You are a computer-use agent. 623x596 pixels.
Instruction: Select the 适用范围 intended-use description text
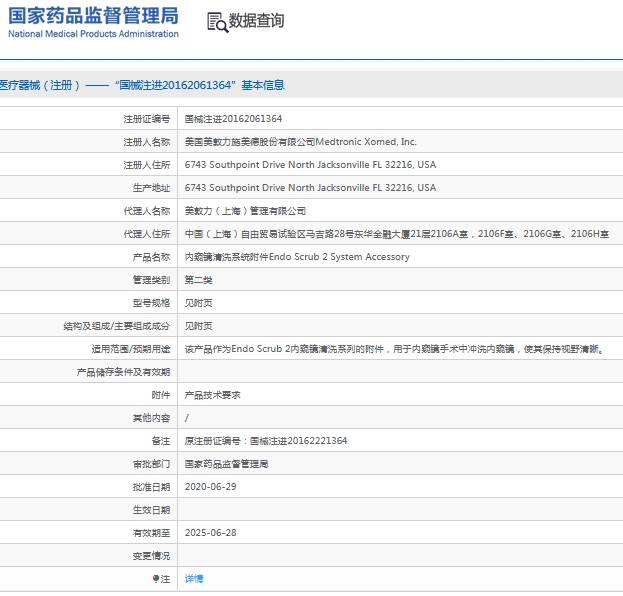tap(394, 349)
